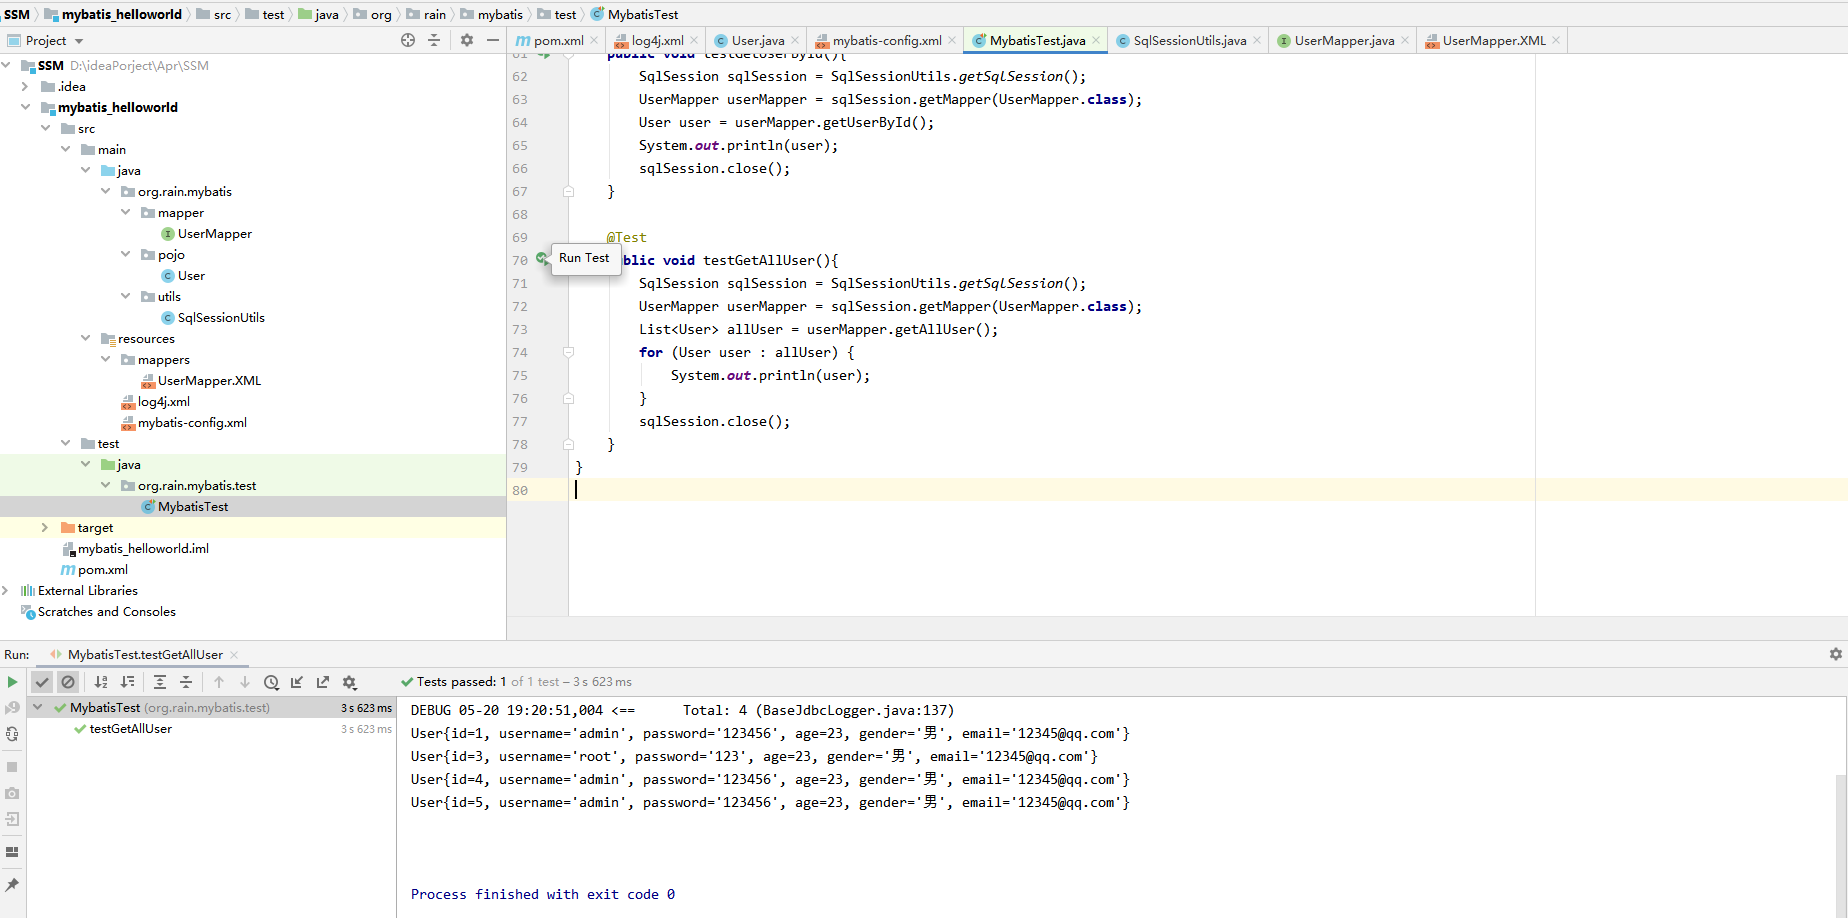Go to previous failed test arrow

coord(219,682)
